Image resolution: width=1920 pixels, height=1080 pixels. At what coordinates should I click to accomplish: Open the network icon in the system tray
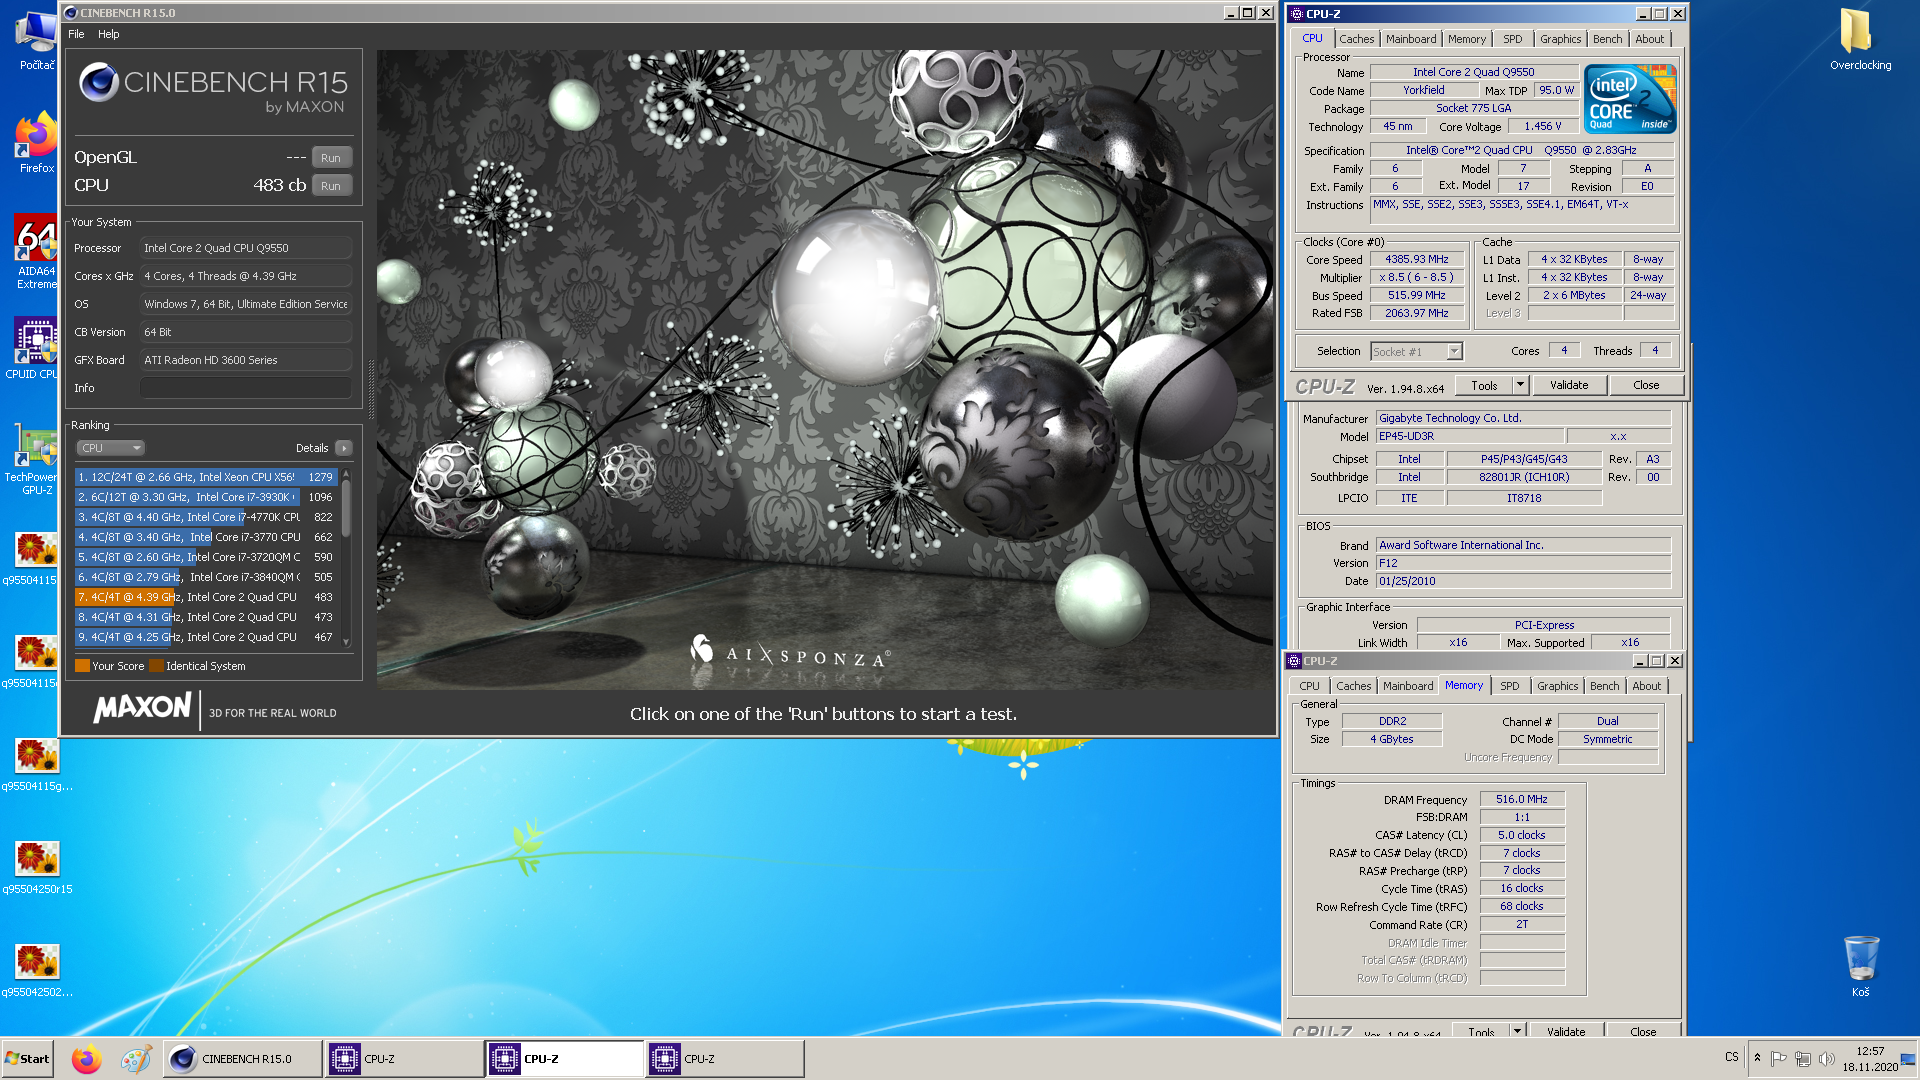click(1802, 1059)
